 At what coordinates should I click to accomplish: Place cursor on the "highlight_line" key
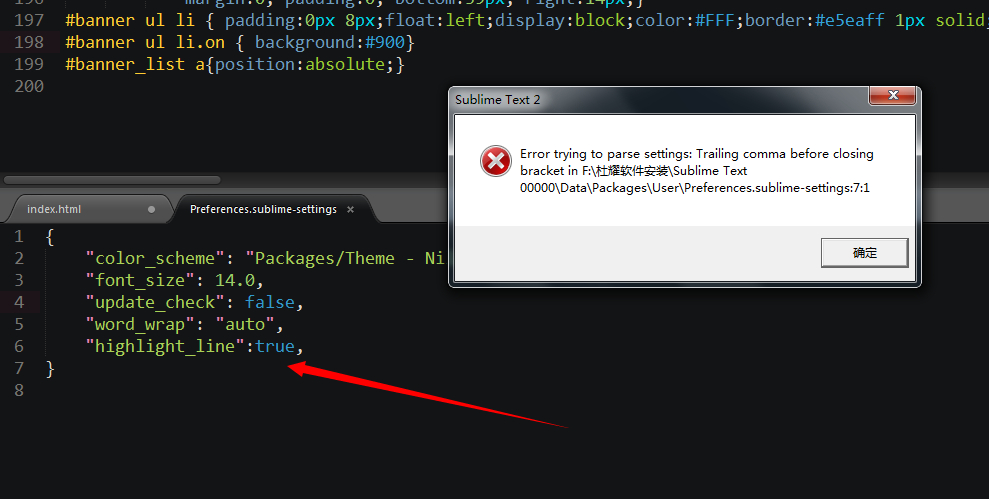coord(165,346)
